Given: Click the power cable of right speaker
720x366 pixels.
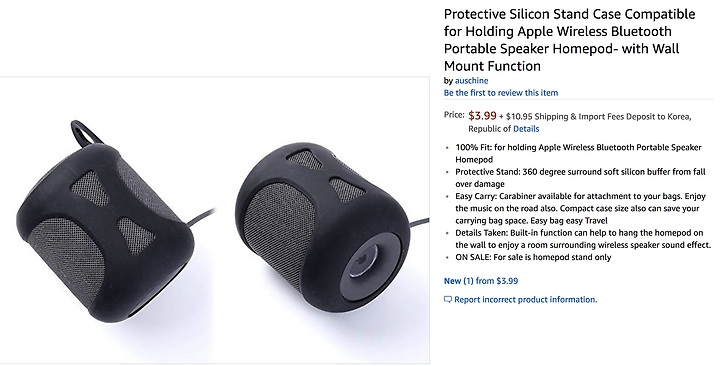Looking at the screenshot, I should pos(419,224).
